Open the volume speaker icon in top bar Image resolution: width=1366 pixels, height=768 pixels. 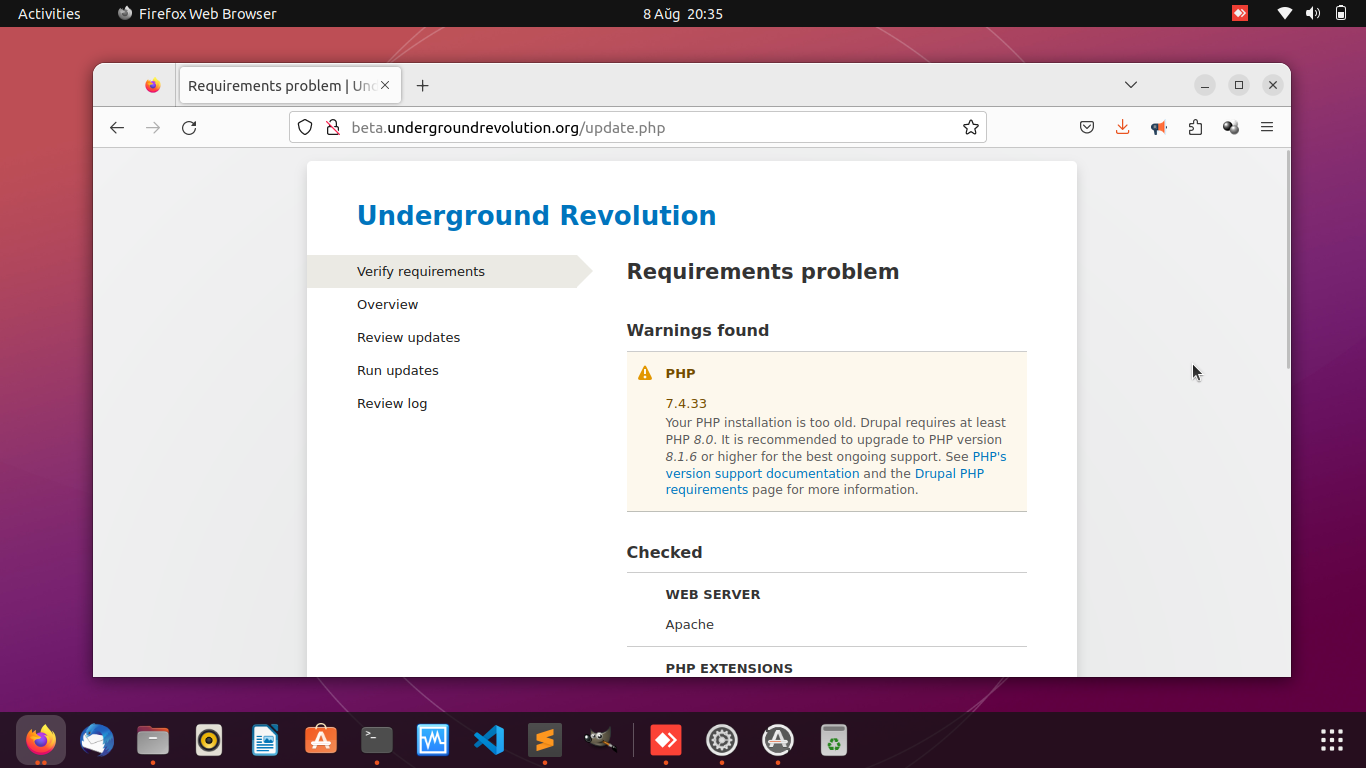point(1313,13)
